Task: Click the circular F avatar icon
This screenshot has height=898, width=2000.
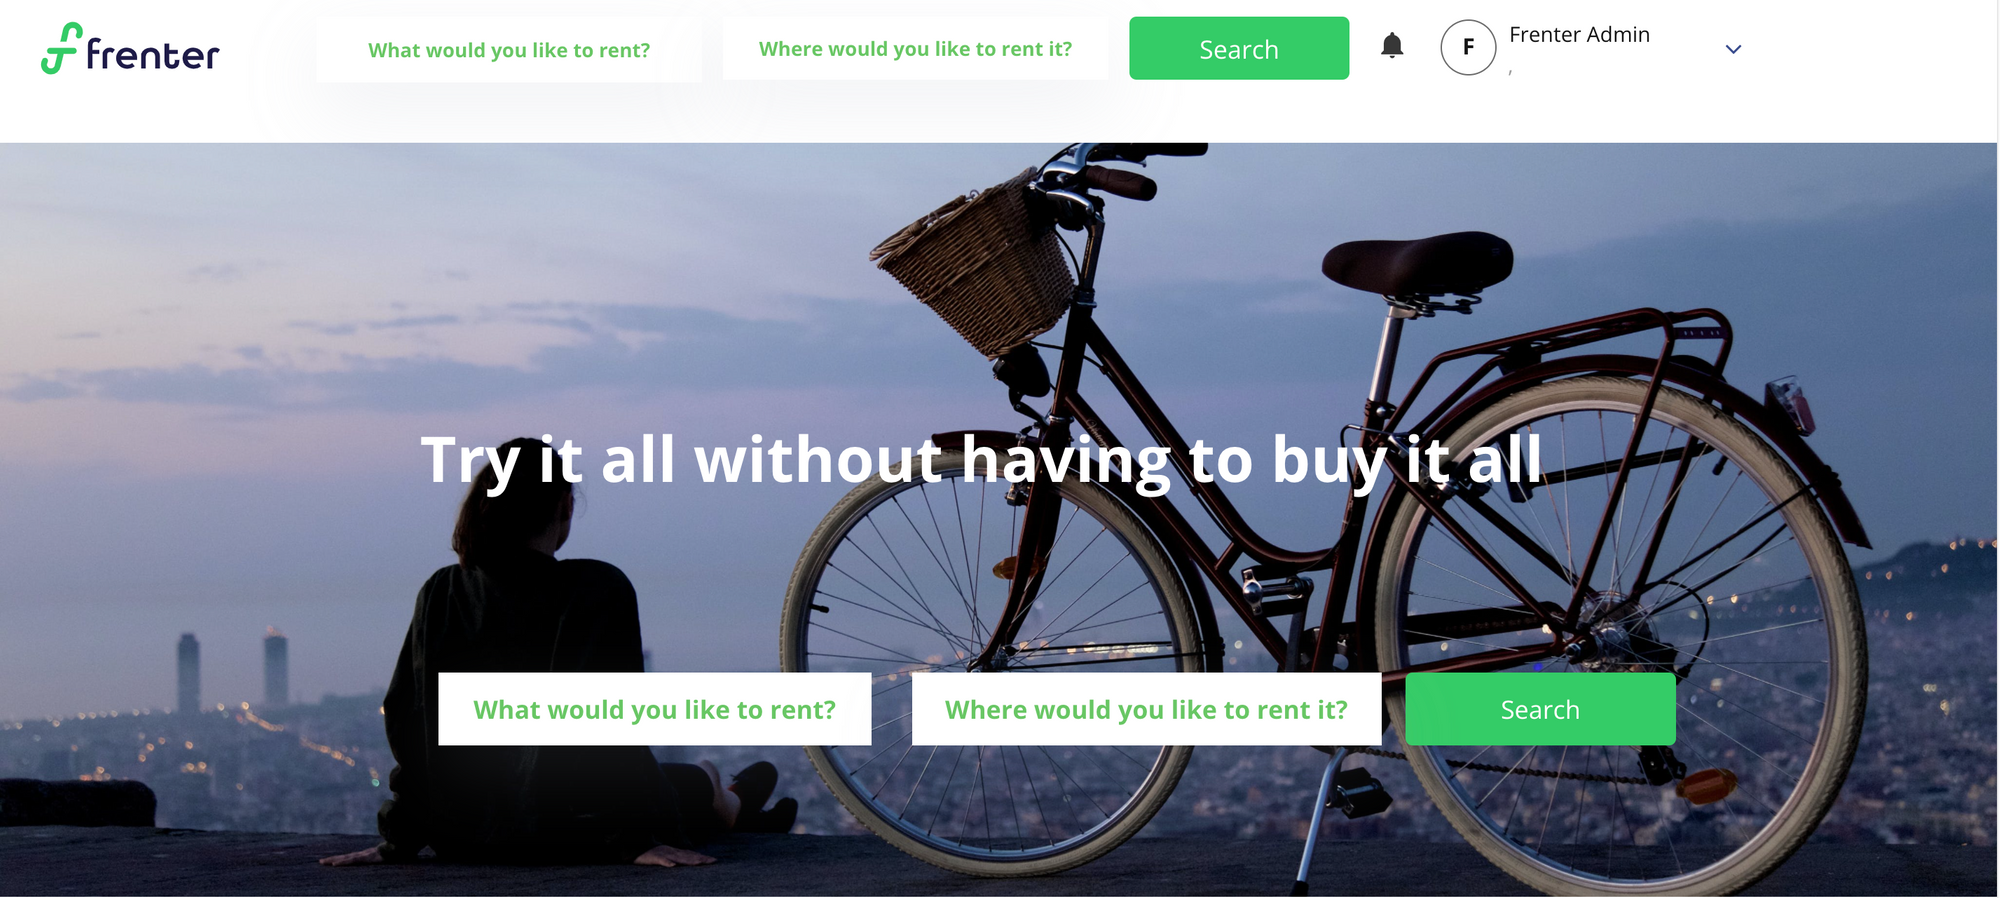Action: (x=1468, y=47)
